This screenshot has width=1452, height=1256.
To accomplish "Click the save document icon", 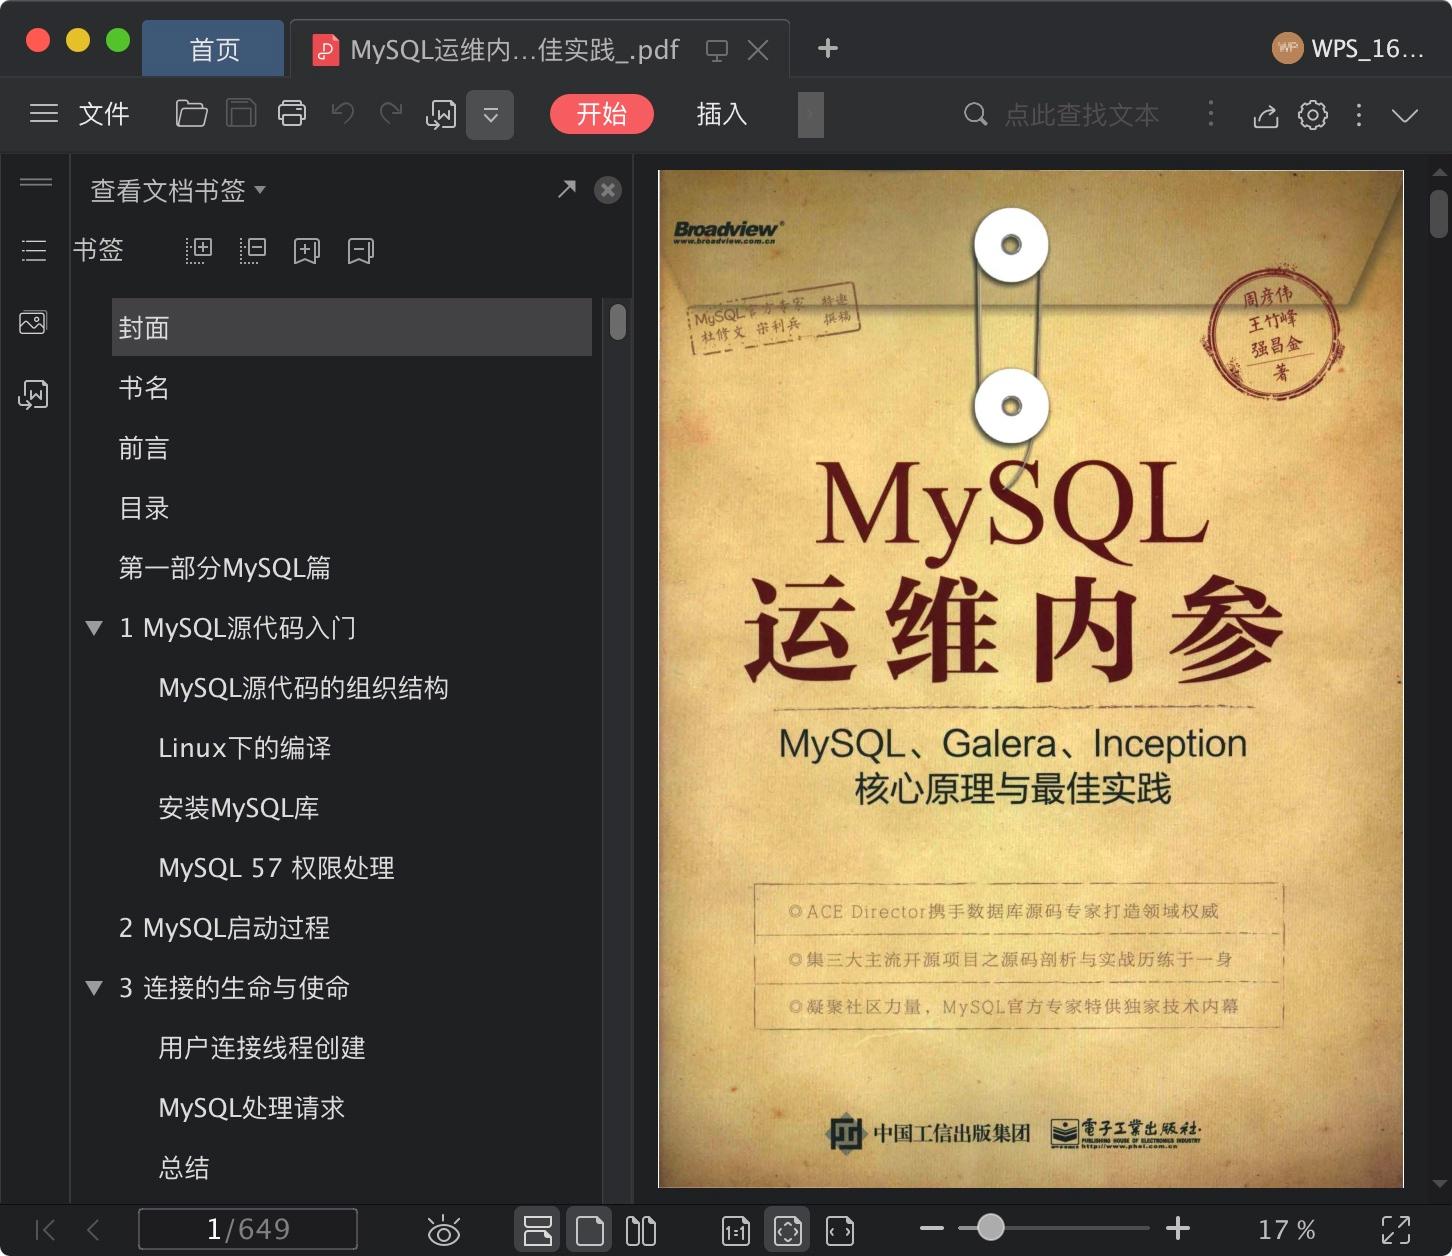I will point(241,114).
